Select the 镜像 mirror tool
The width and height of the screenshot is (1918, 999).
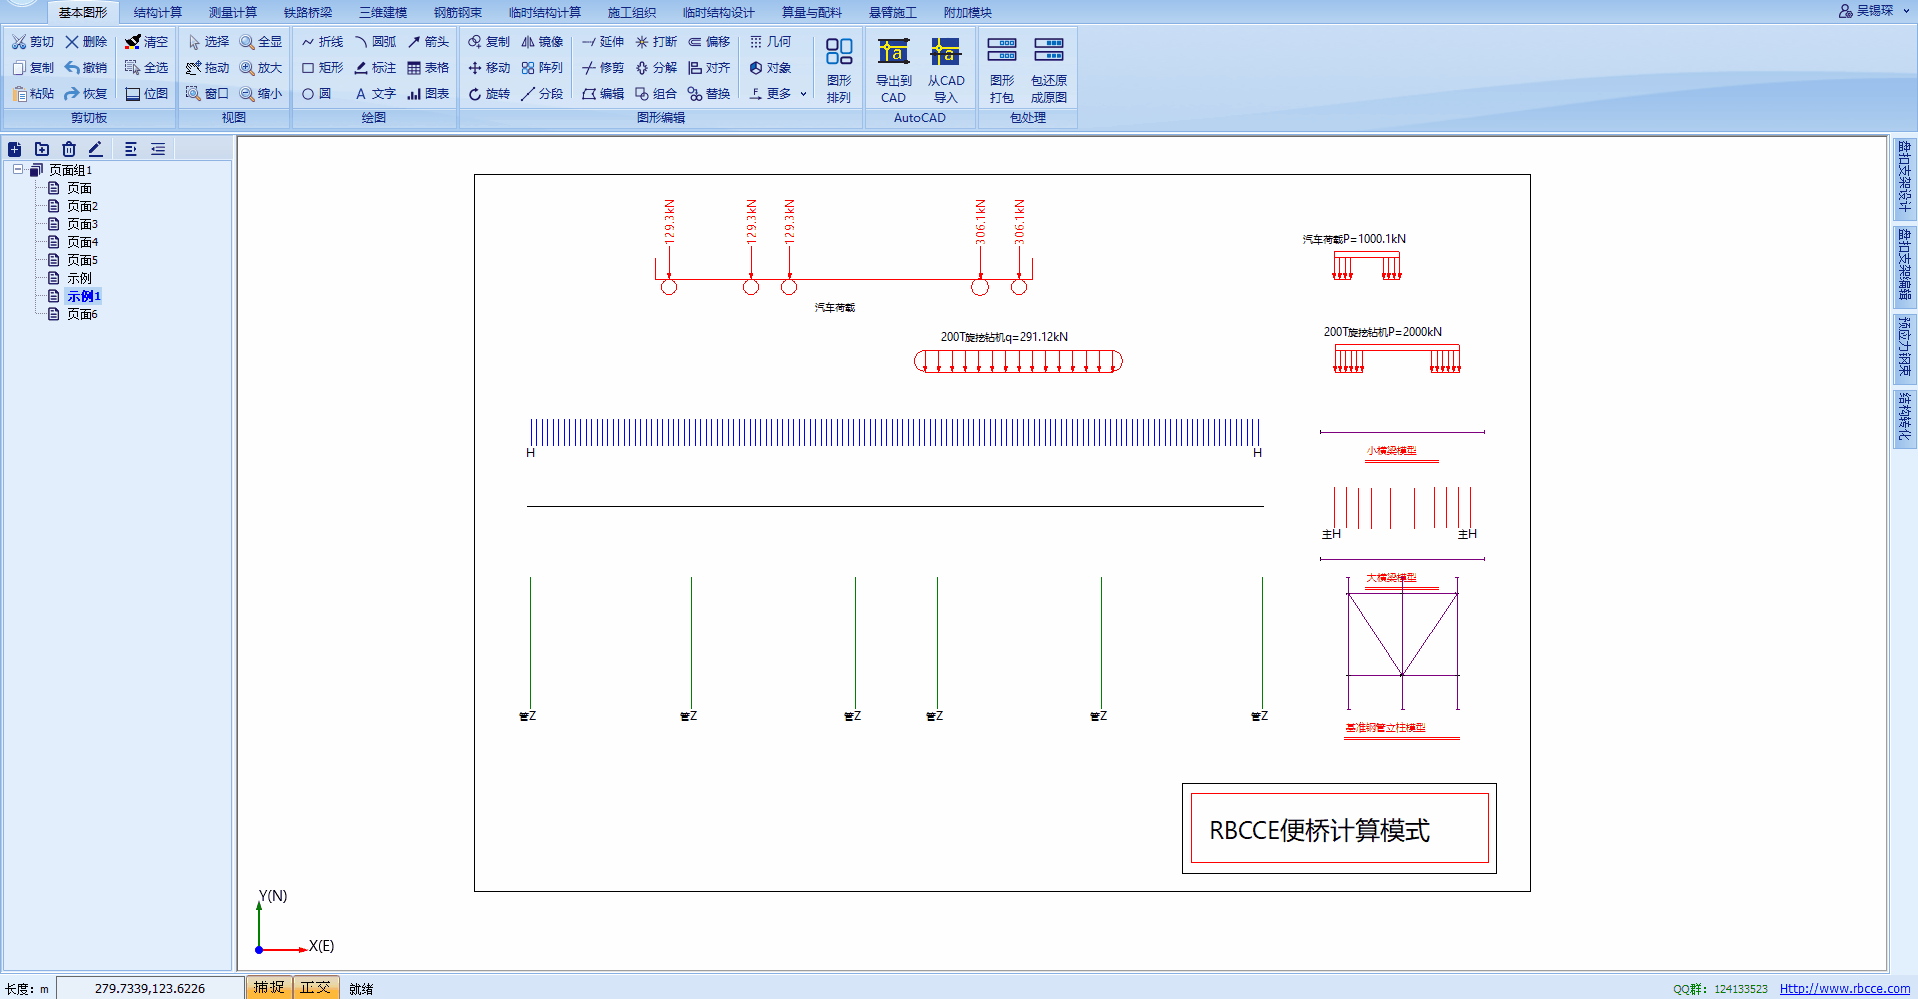click(x=542, y=42)
